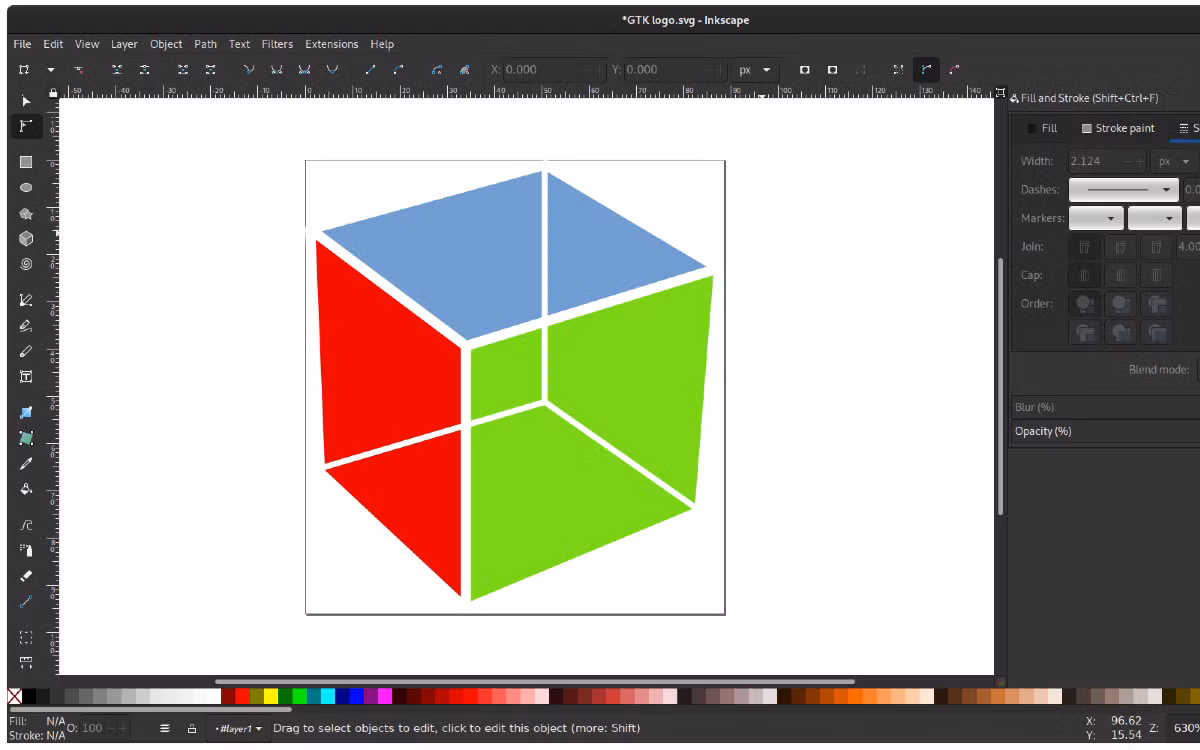1200x750 pixels.
Task: Toggle layer lock in status bar
Action: pos(192,729)
